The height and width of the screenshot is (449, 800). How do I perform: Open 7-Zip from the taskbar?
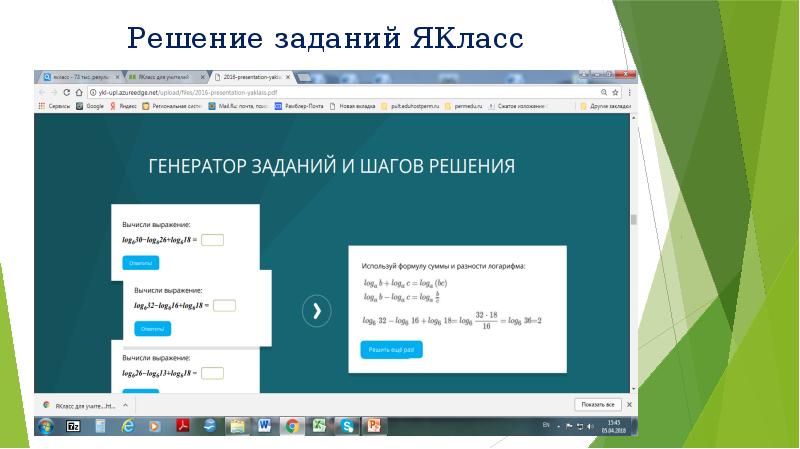(73, 426)
